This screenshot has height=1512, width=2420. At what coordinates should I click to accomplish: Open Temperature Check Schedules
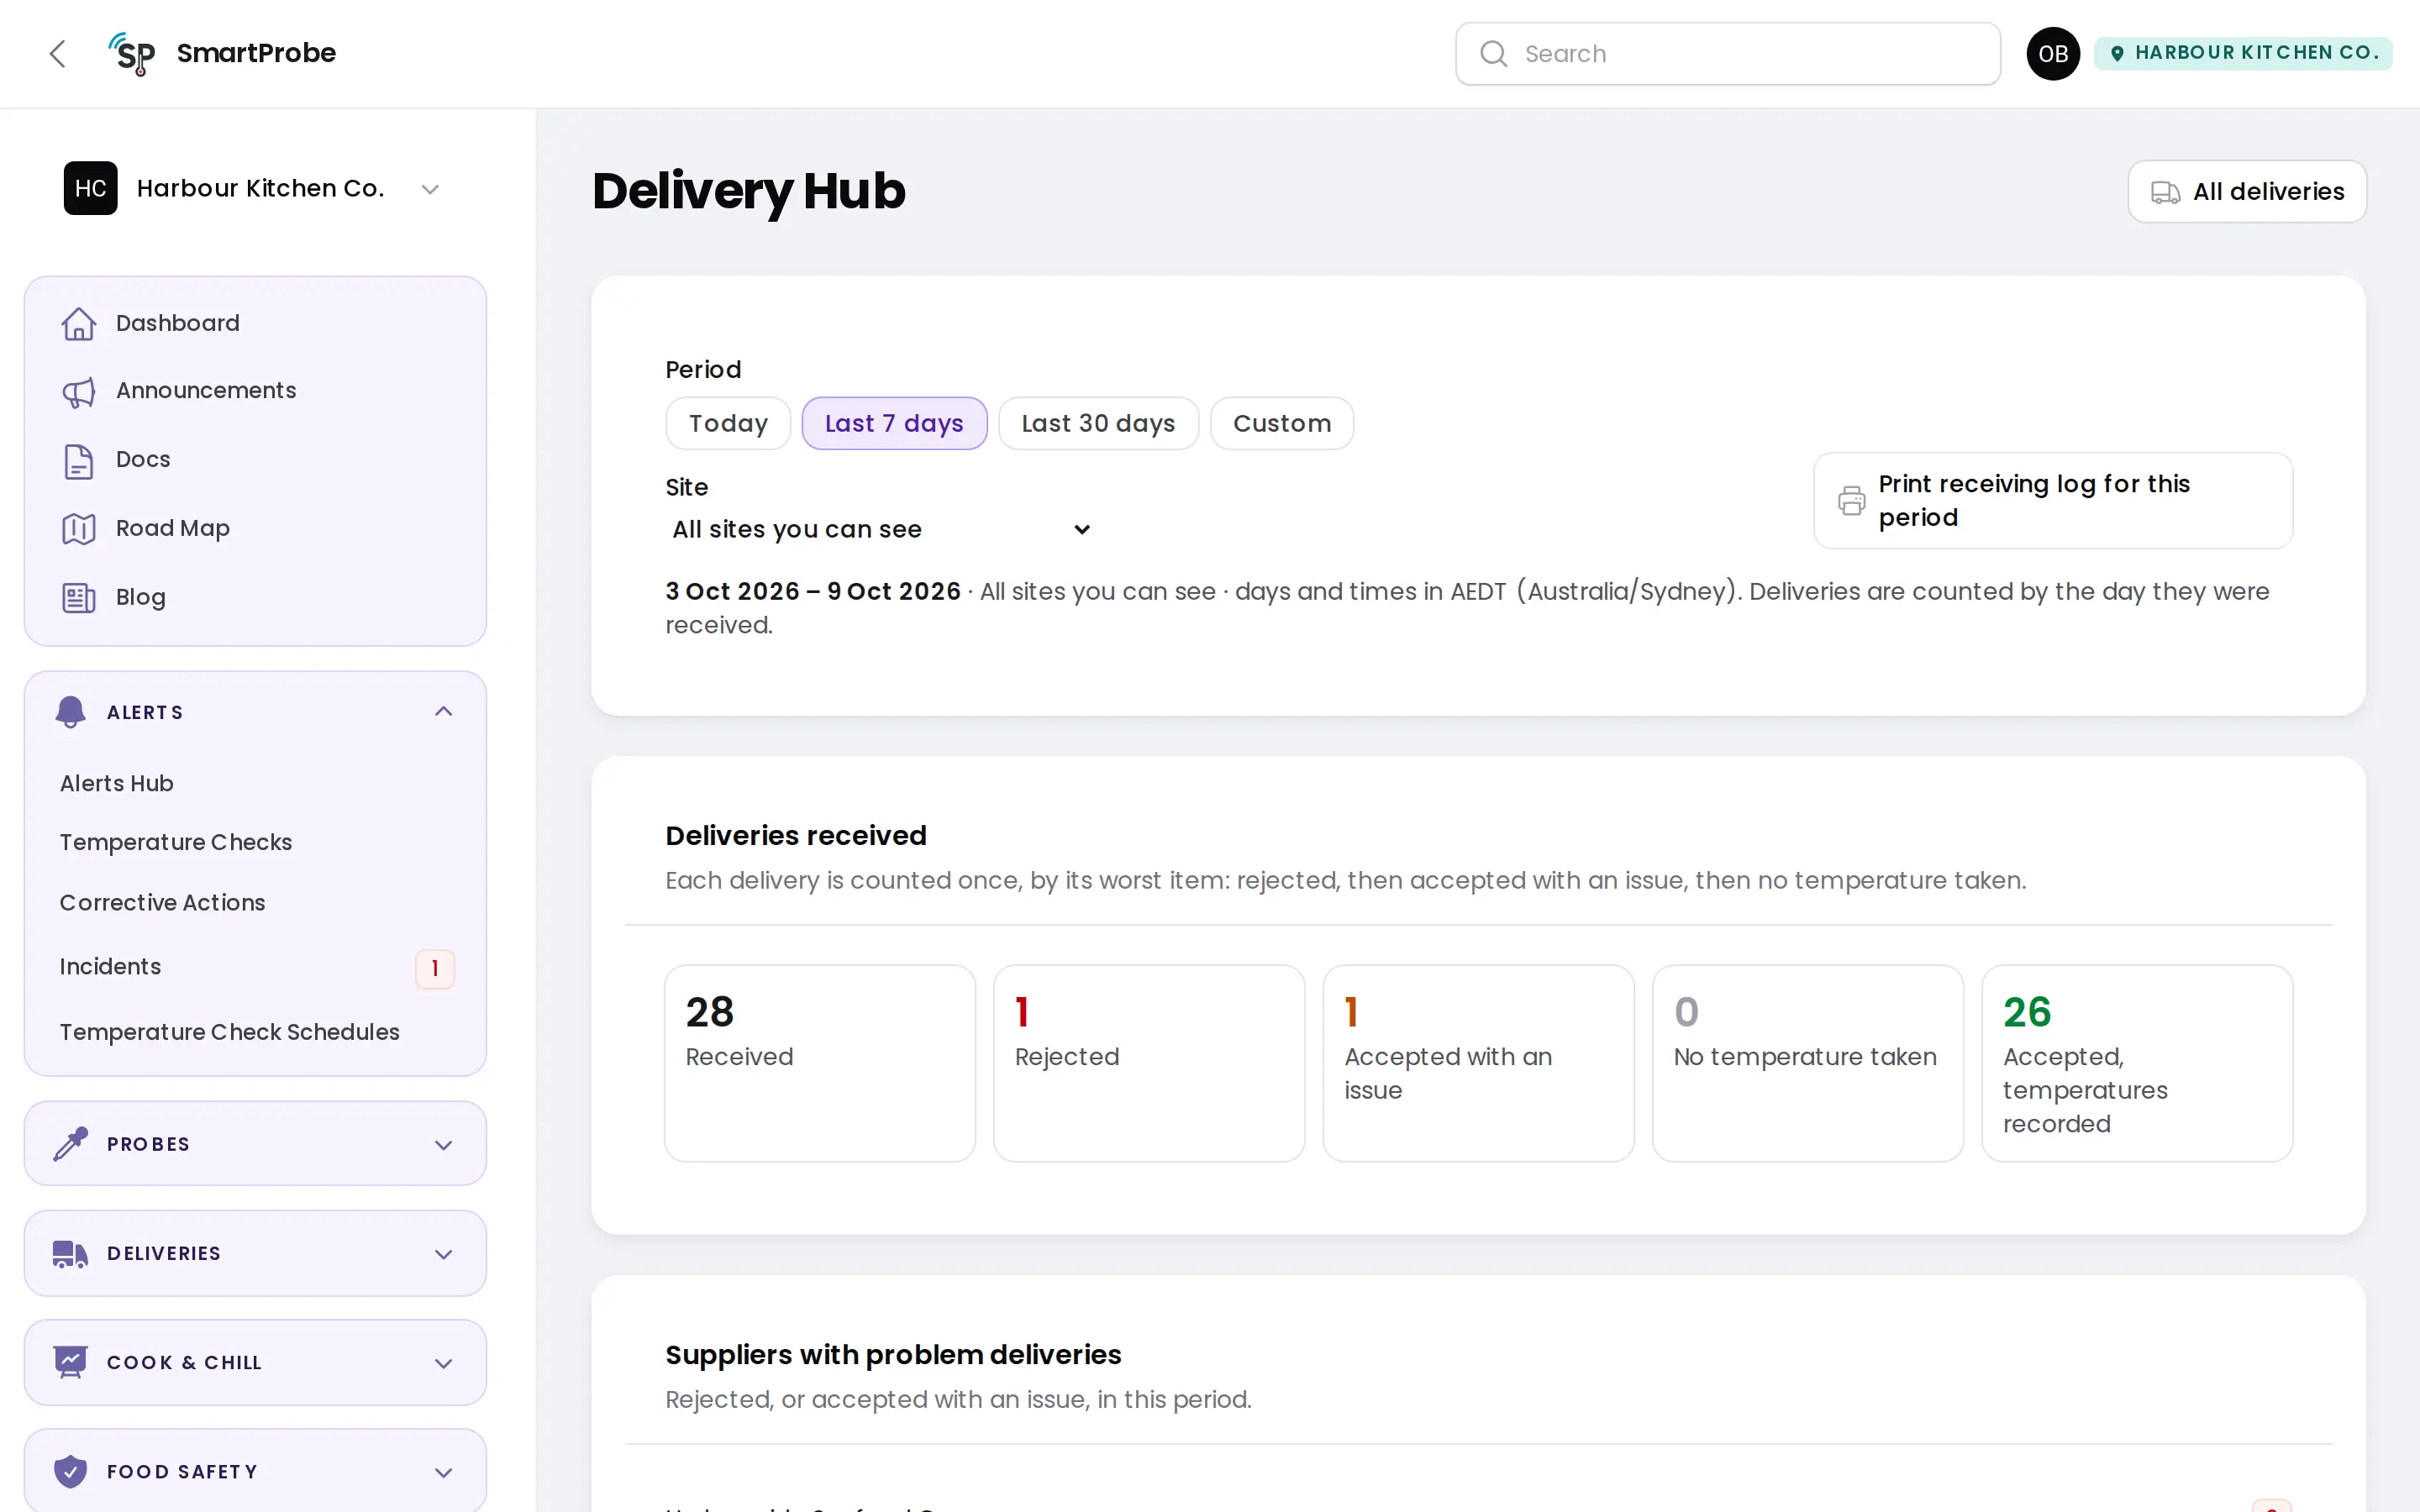coord(229,1032)
